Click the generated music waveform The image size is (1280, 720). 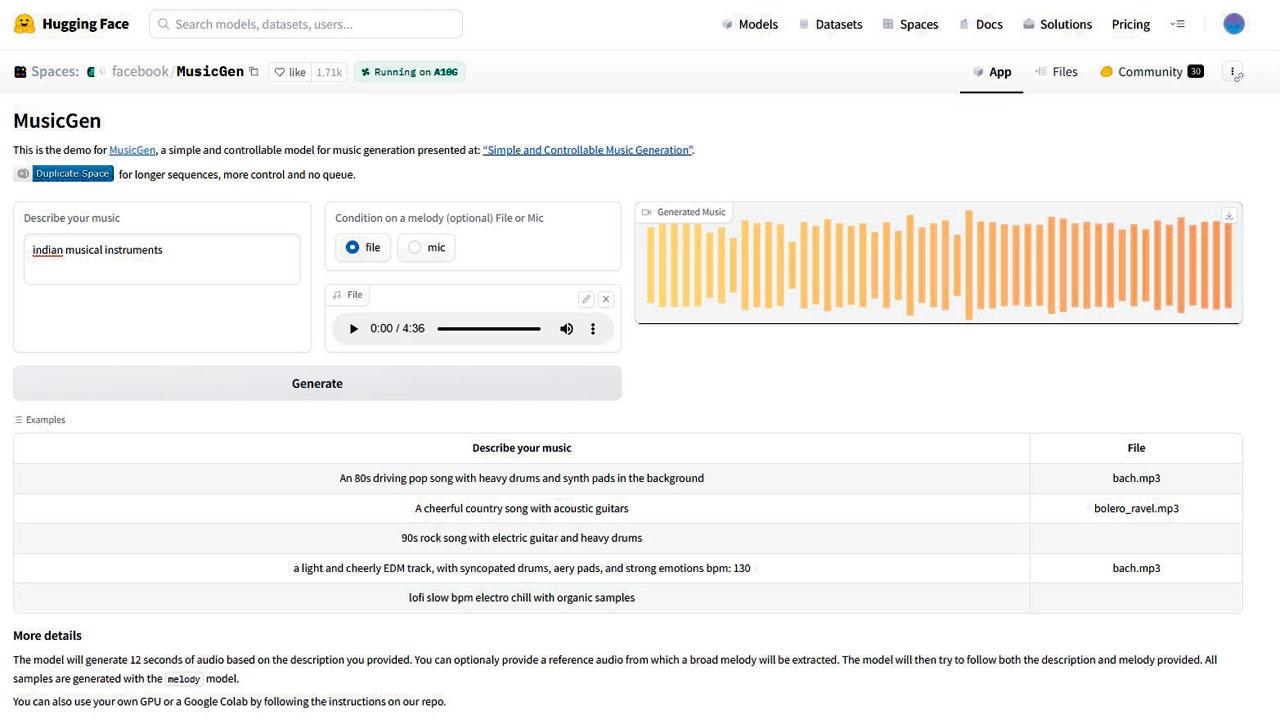[940, 265]
